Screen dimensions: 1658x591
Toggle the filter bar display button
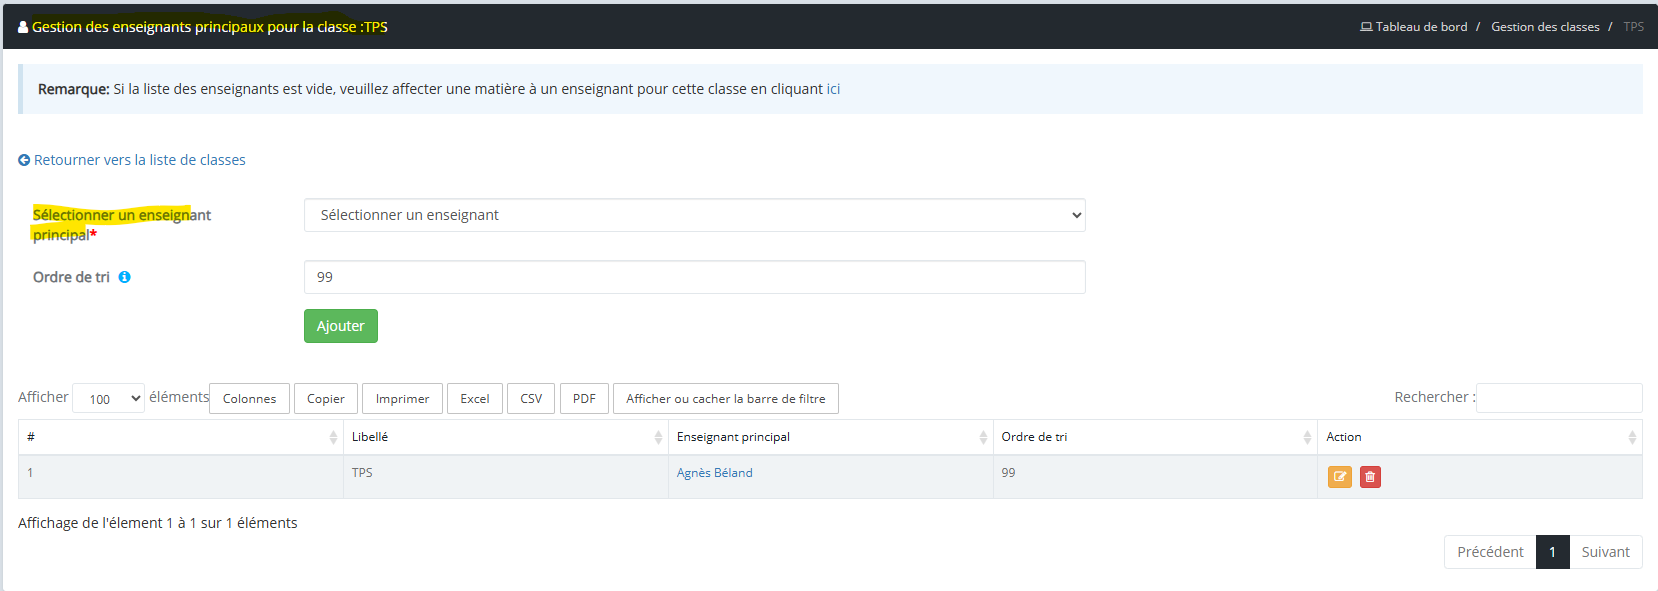click(x=725, y=398)
